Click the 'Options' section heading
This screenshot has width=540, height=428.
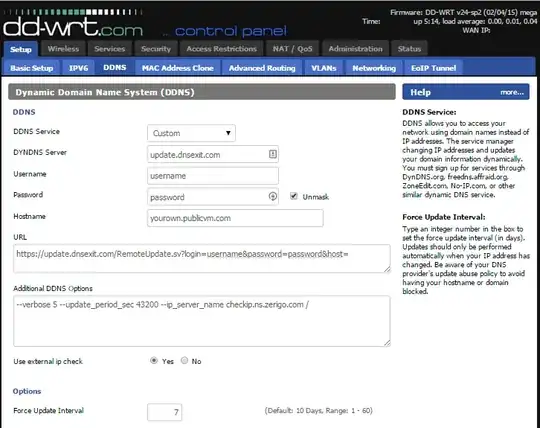pos(27,391)
